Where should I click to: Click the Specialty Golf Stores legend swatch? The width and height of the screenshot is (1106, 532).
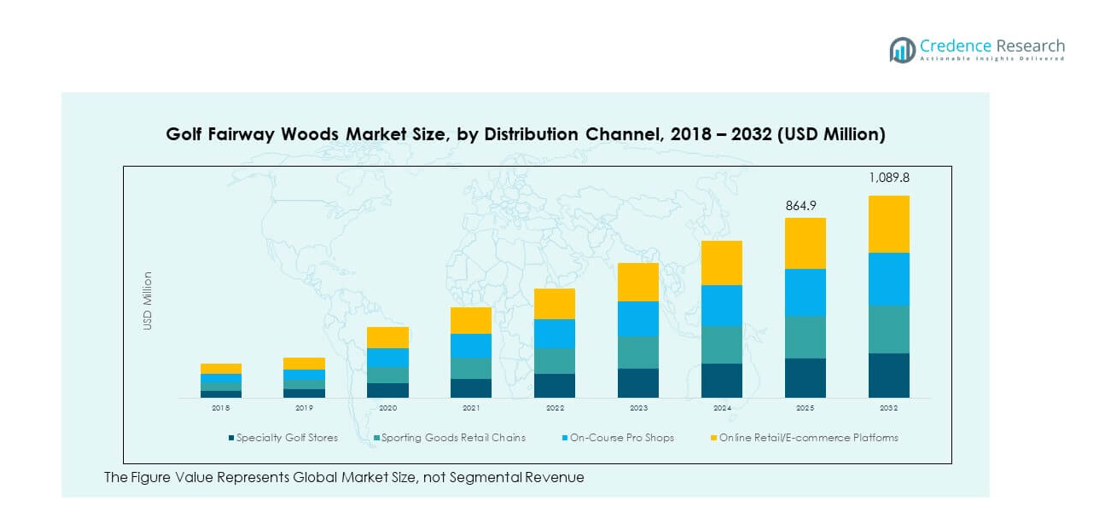click(231, 438)
